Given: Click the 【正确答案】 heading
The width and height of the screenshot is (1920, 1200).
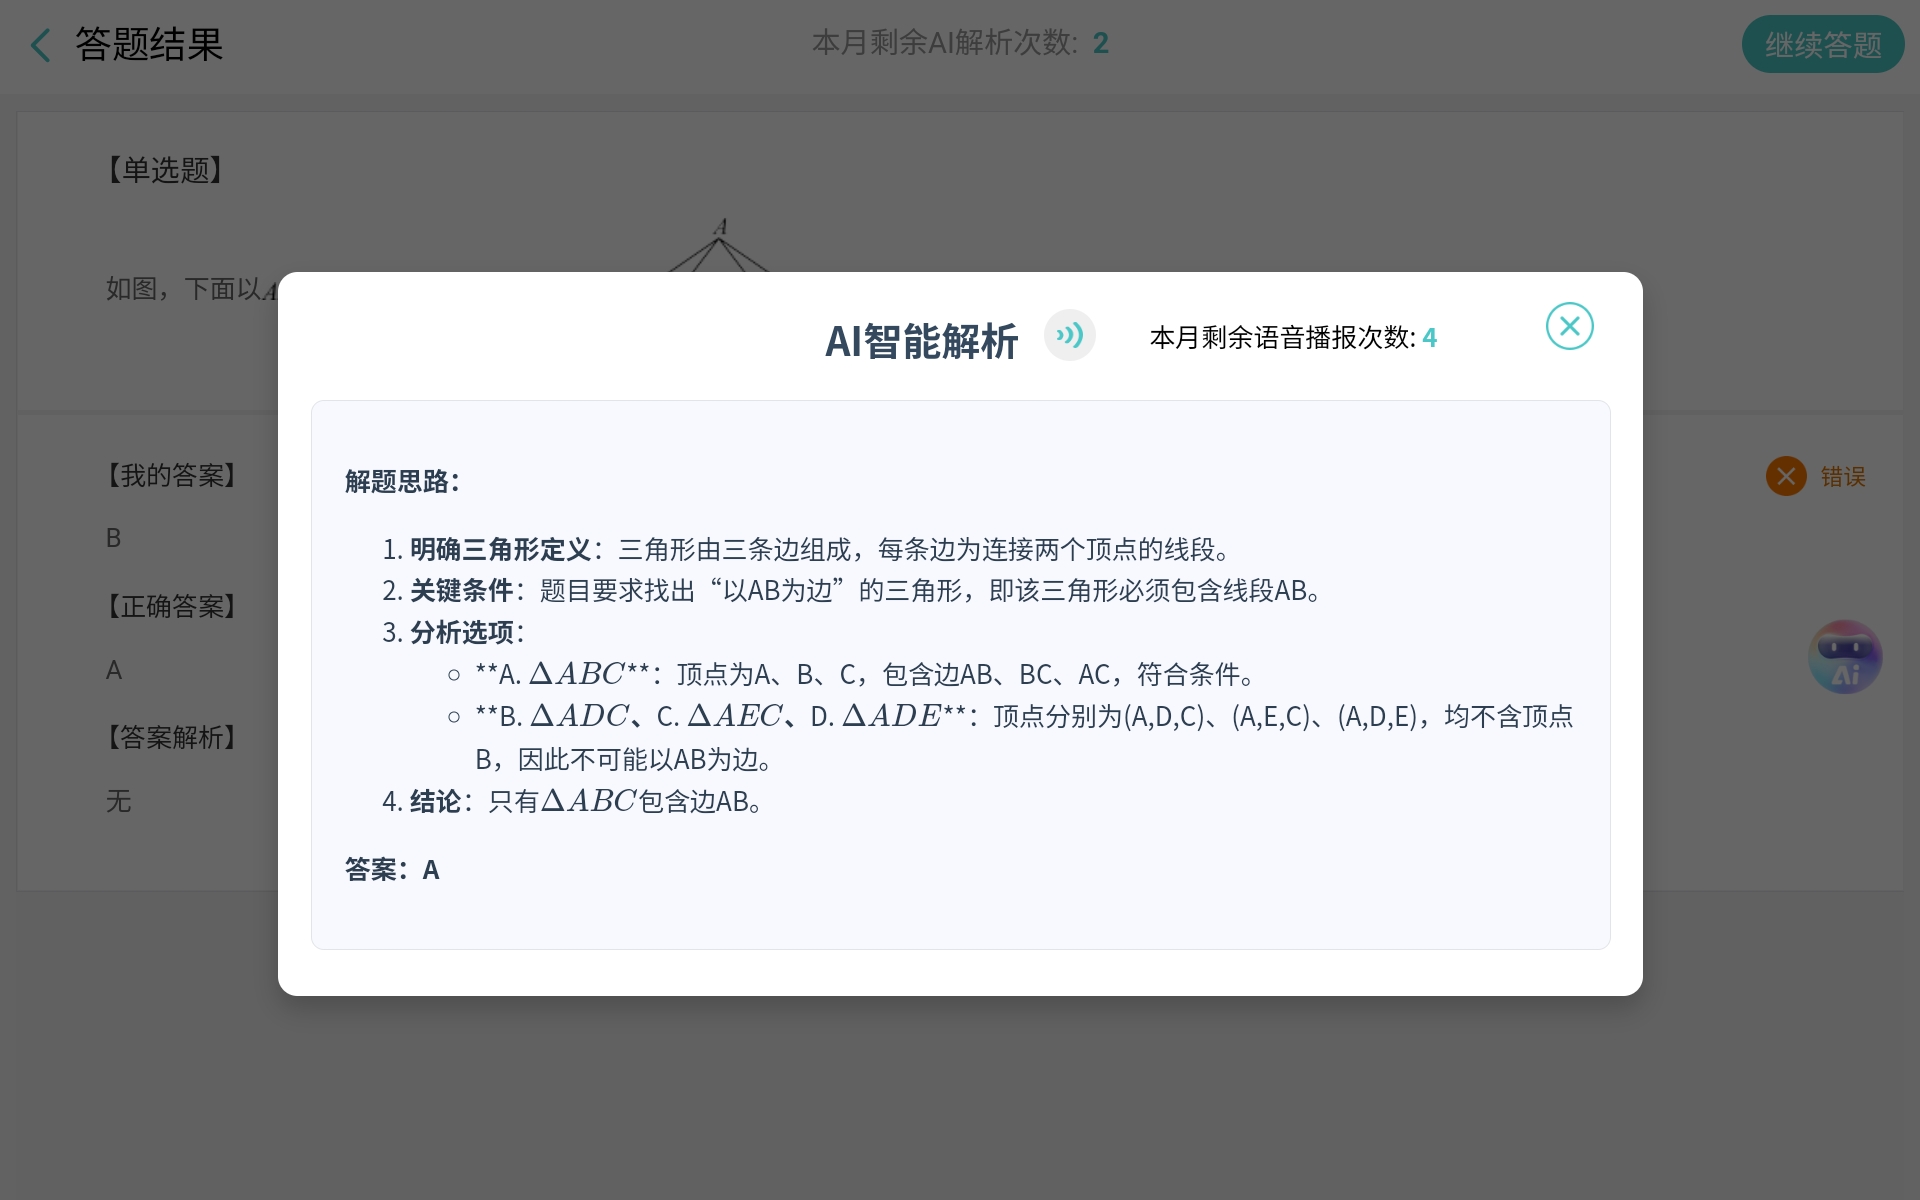Looking at the screenshot, I should (171, 606).
